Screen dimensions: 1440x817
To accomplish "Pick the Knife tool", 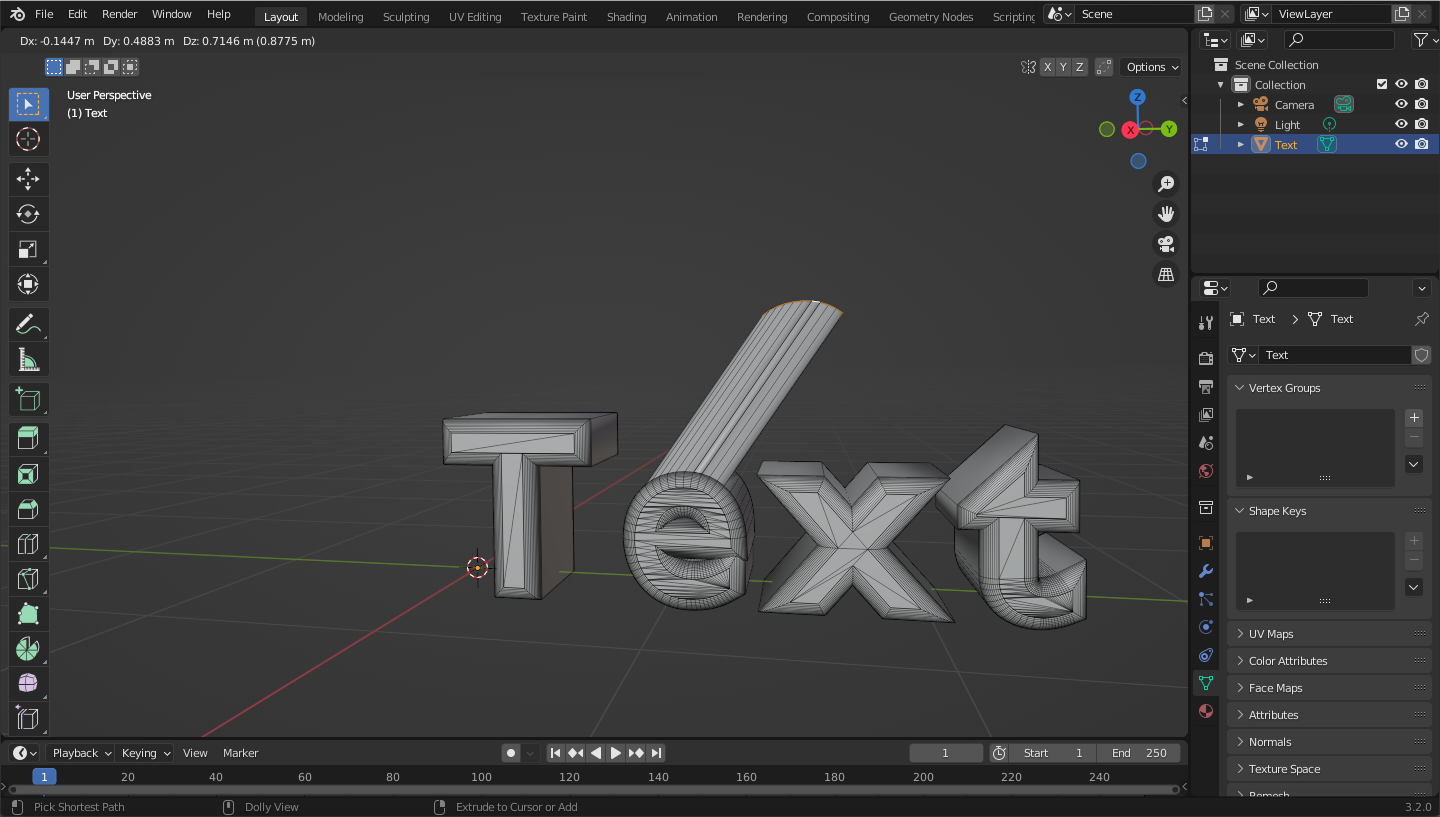I will tap(29, 579).
